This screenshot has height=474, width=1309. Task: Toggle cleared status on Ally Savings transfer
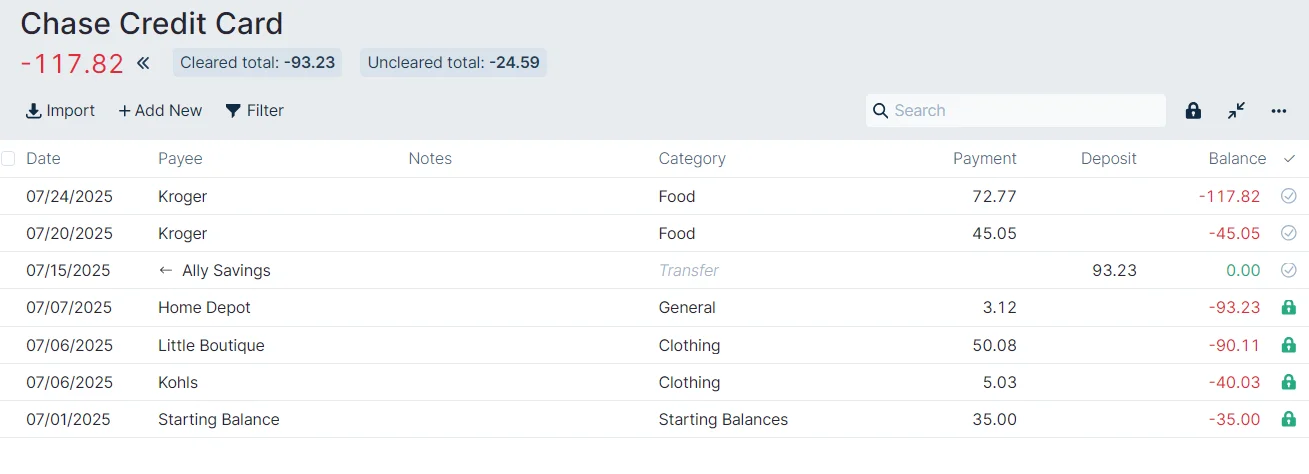tap(1289, 270)
